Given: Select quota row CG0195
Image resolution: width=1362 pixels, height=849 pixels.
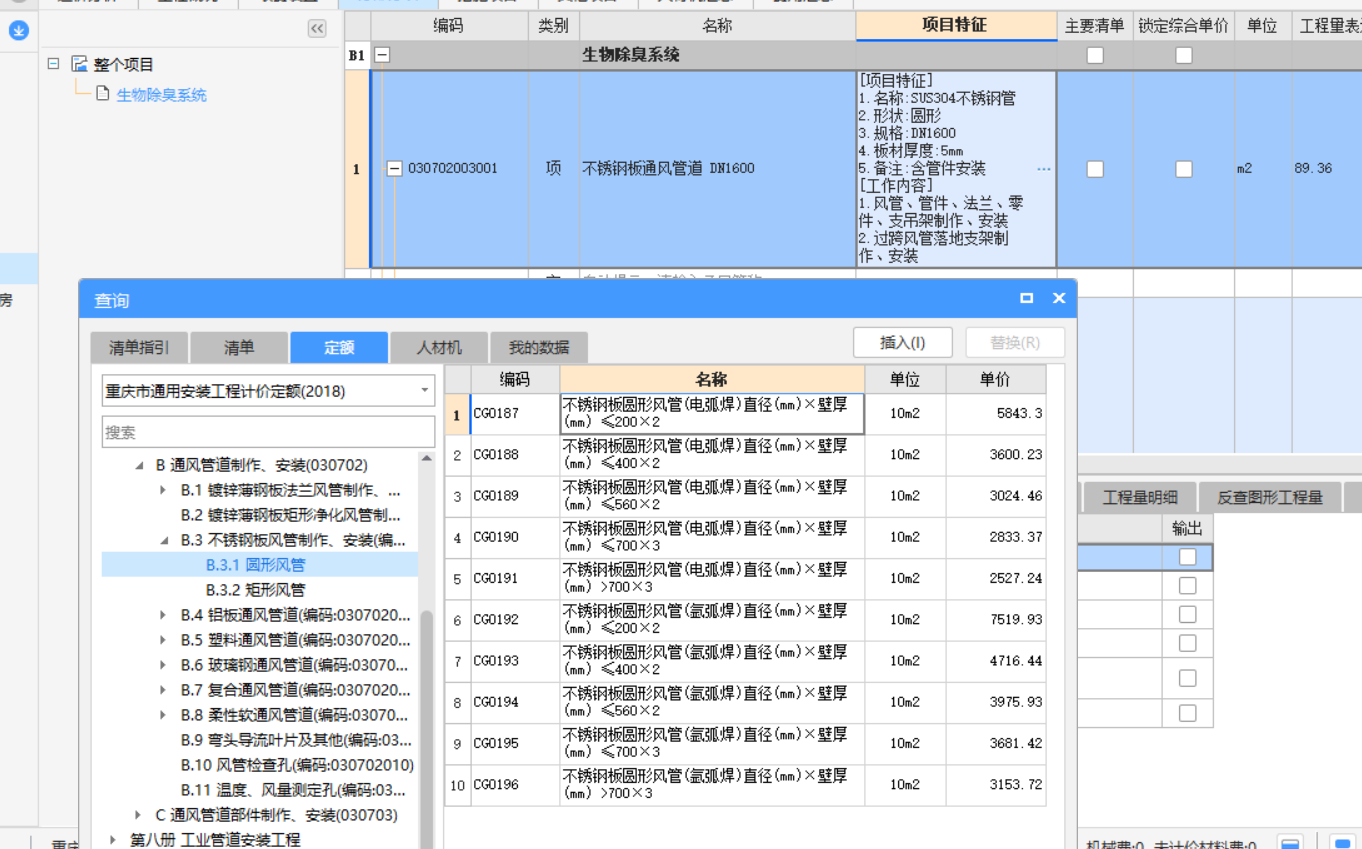Looking at the screenshot, I should 745,743.
